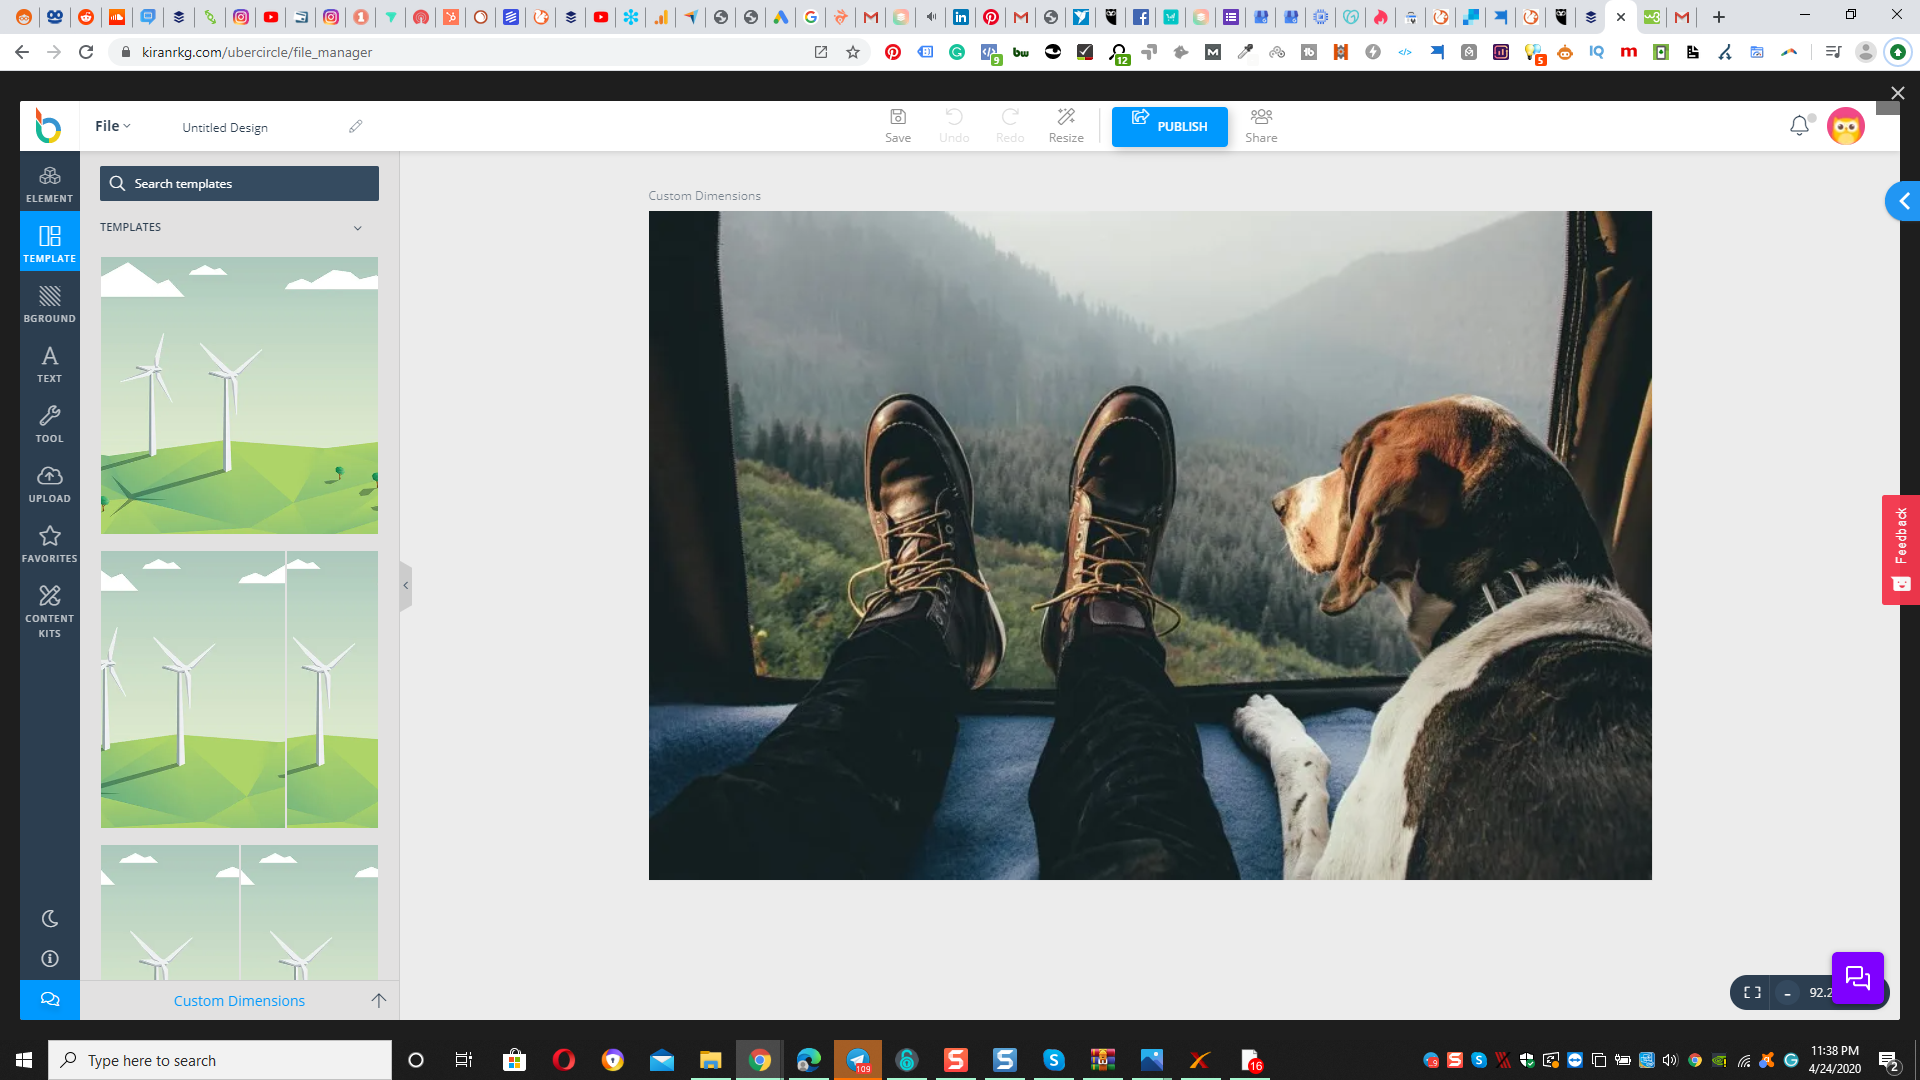Screen dimensions: 1920x1080
Task: Open the Element panel
Action: [49, 184]
